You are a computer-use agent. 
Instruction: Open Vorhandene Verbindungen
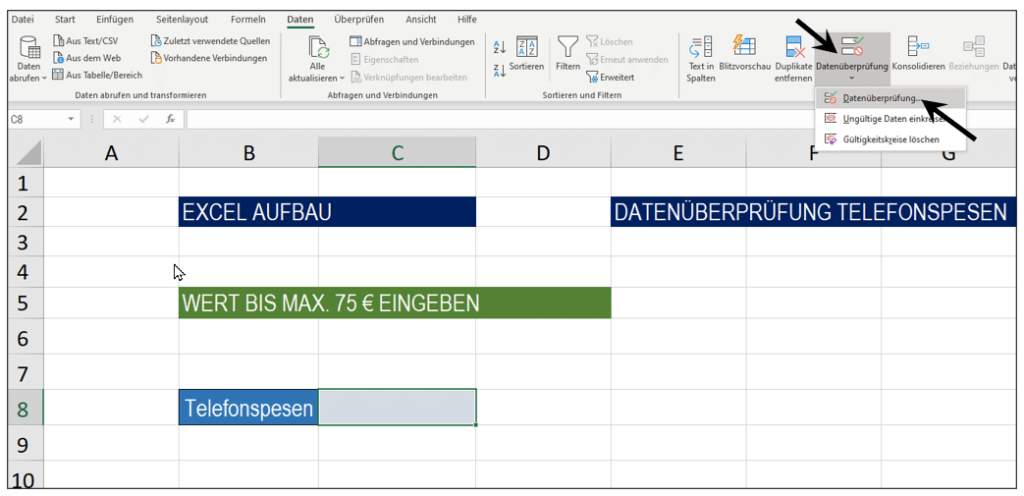(208, 58)
